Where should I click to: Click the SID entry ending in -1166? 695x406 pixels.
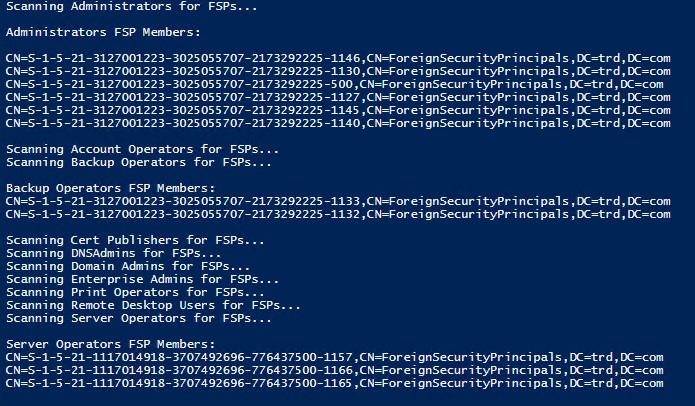coord(334,370)
